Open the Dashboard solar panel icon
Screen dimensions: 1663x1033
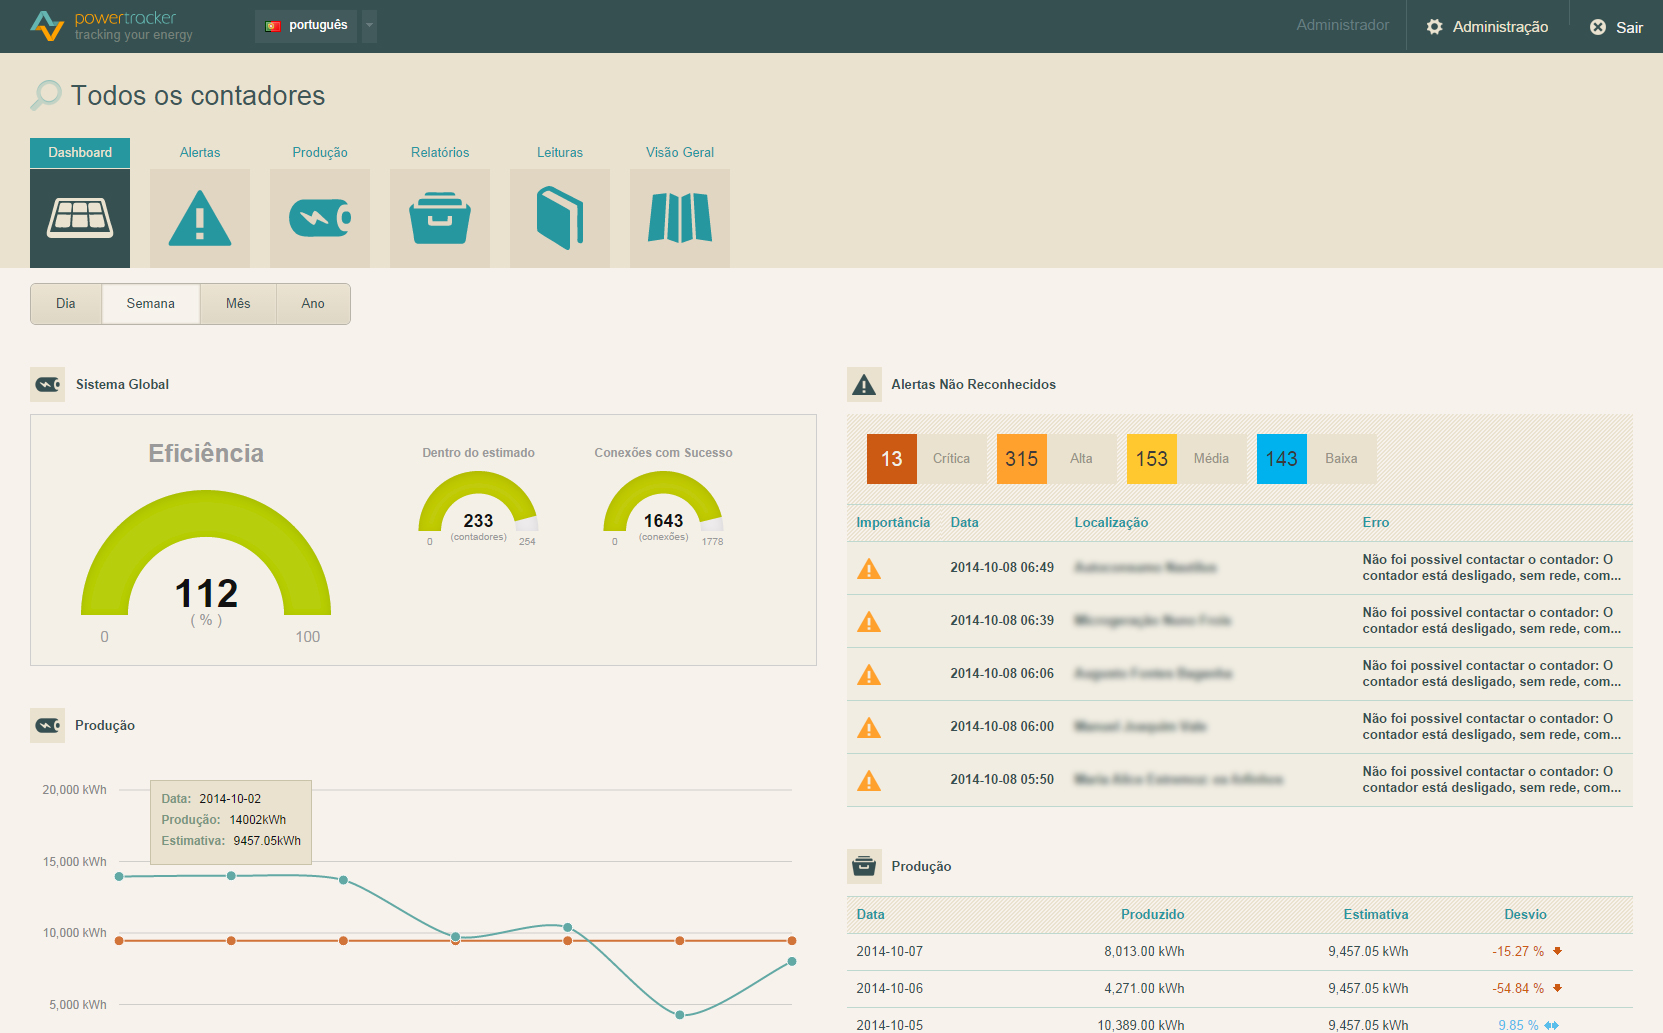pyautogui.click(x=80, y=218)
